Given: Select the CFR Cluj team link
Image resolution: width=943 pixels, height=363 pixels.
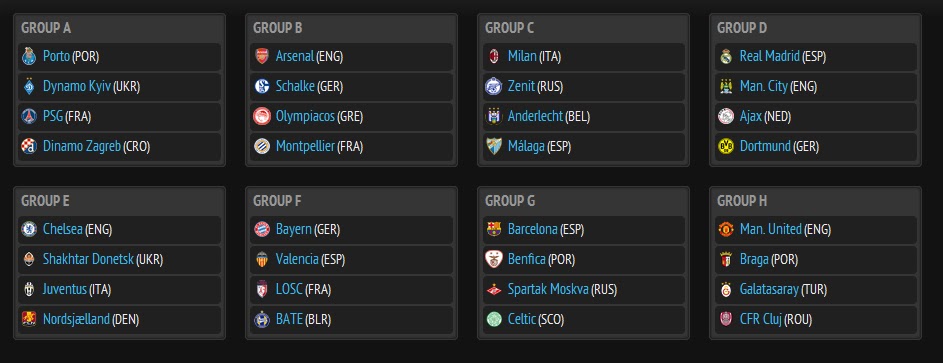Looking at the screenshot, I should [761, 319].
